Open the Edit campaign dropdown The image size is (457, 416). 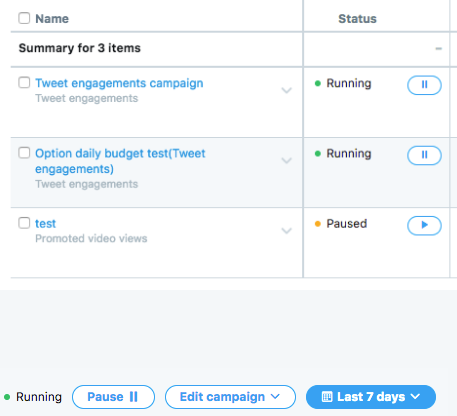[x=230, y=397]
